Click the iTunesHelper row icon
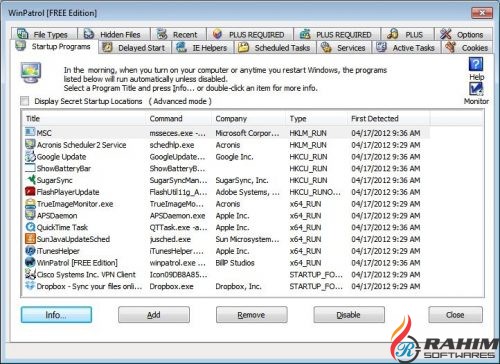This screenshot has width=500, height=364. 30,251
